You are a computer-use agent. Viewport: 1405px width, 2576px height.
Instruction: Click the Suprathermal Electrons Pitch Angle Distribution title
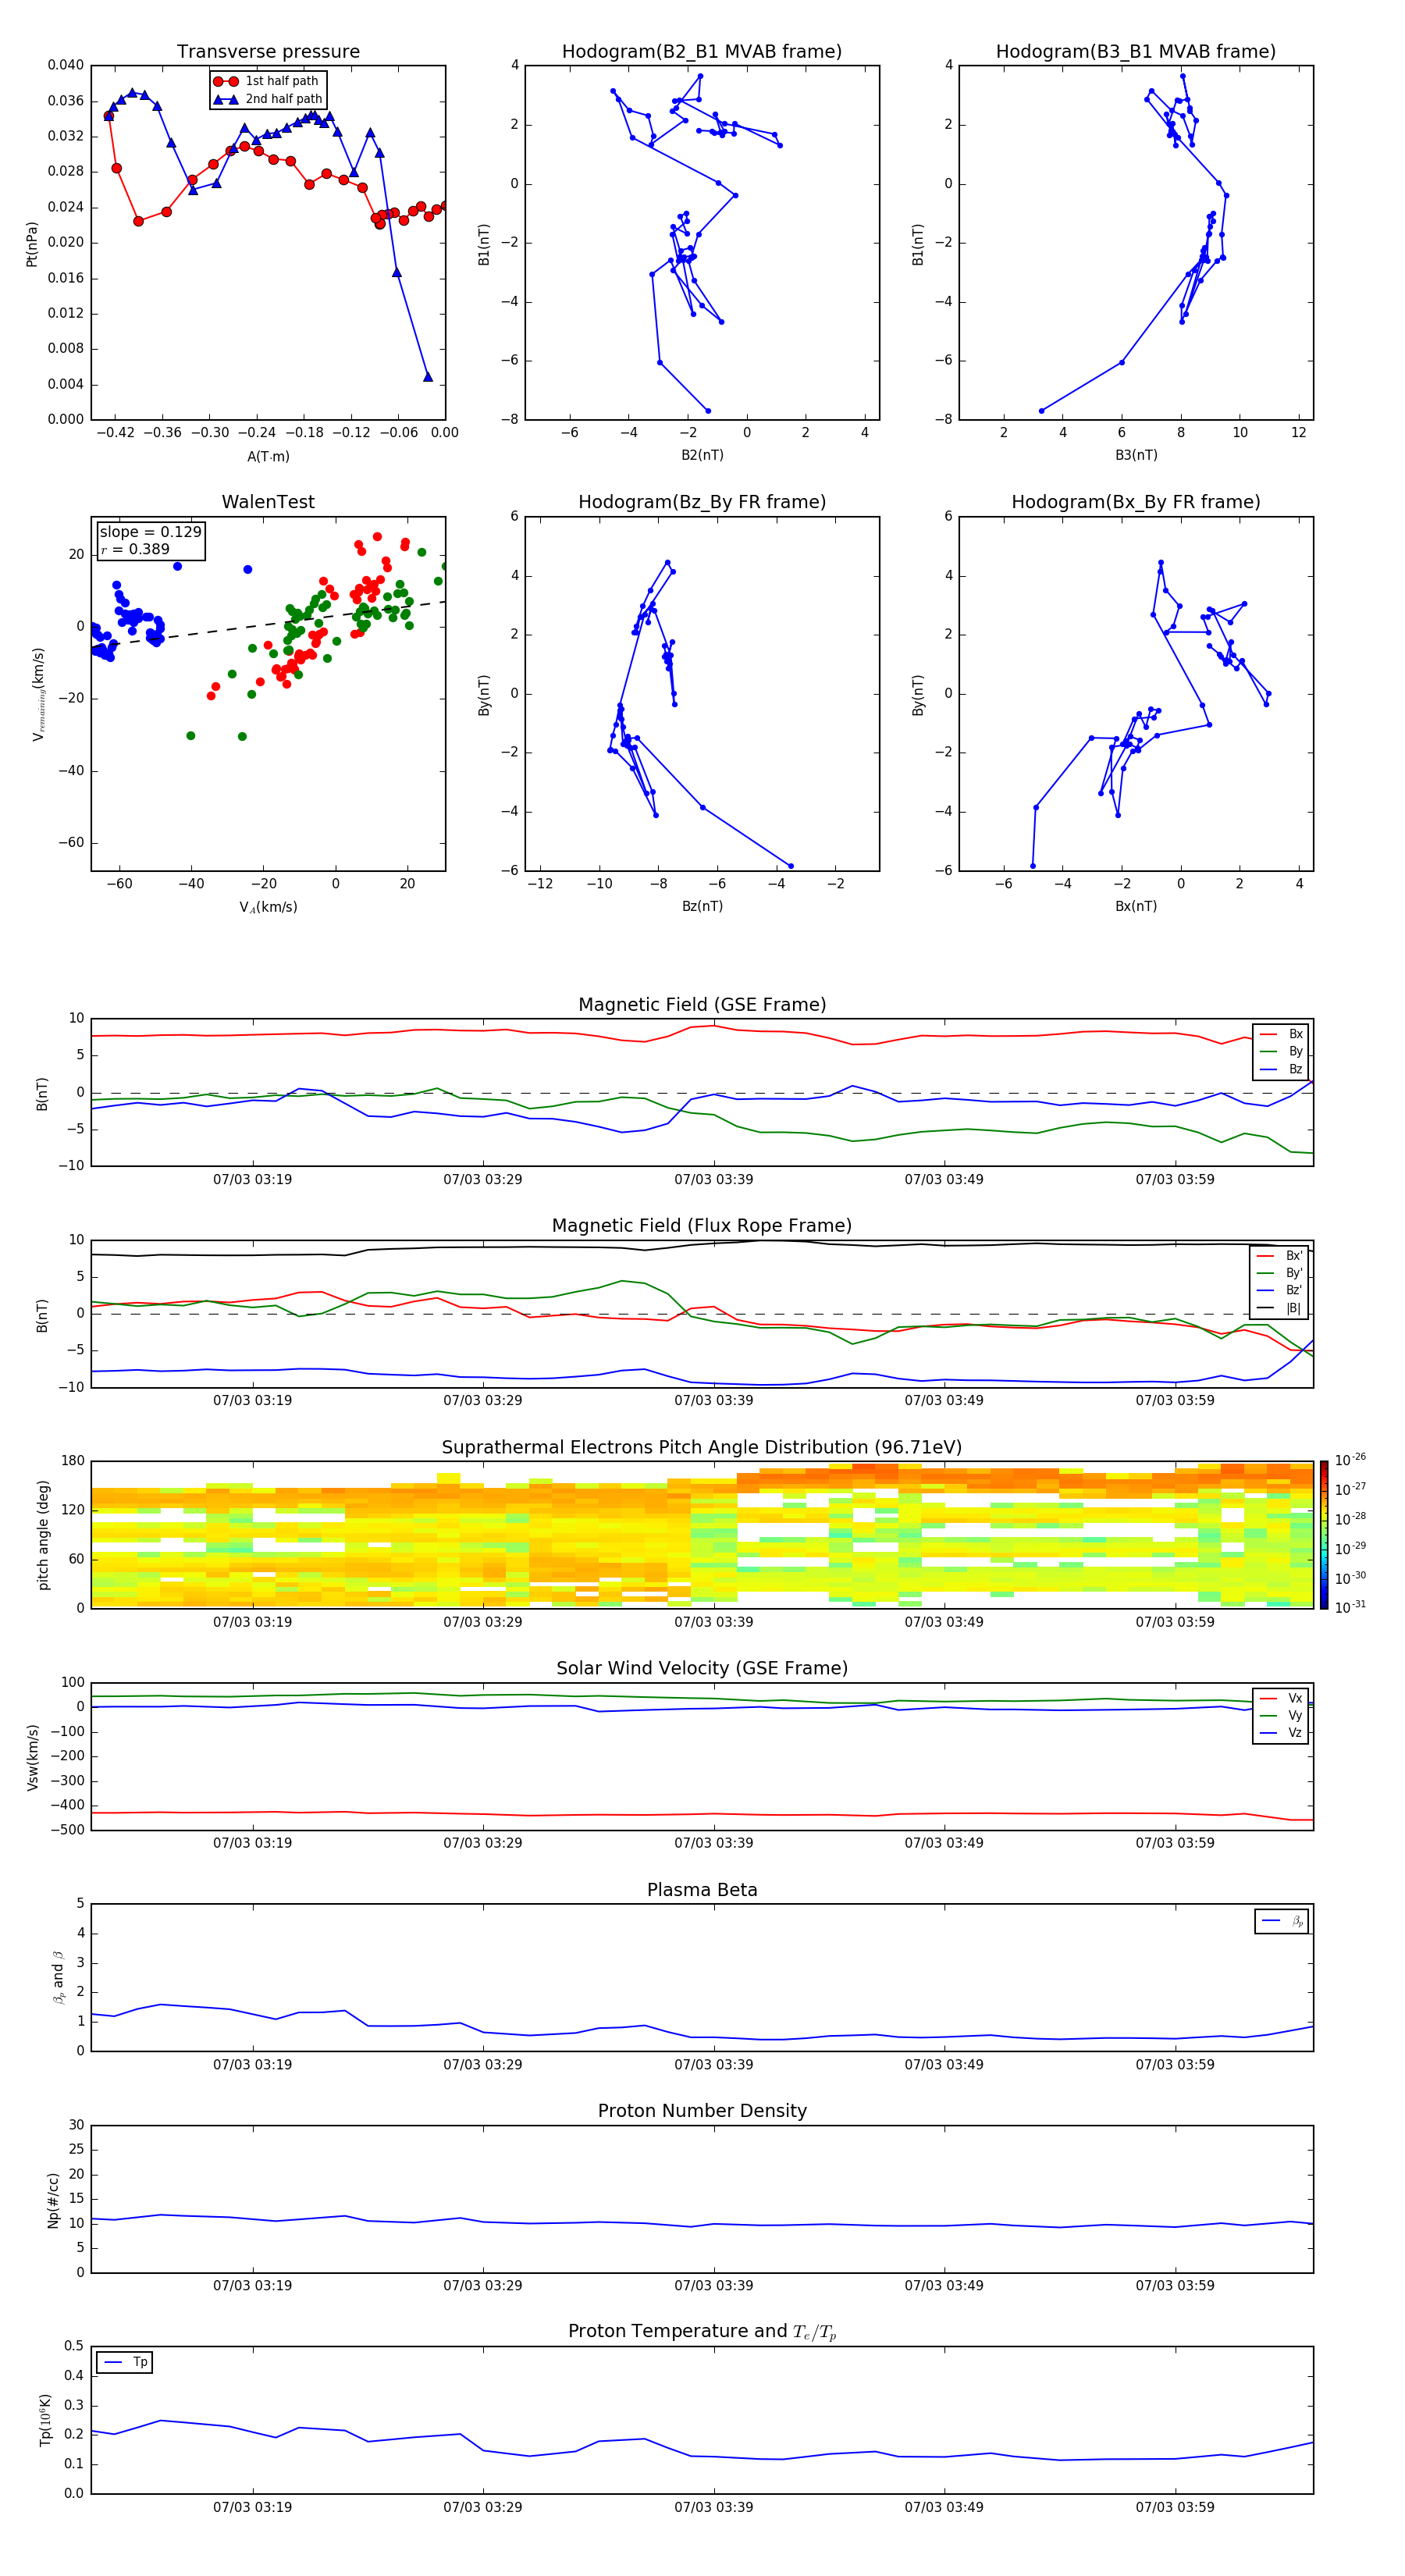click(702, 1447)
